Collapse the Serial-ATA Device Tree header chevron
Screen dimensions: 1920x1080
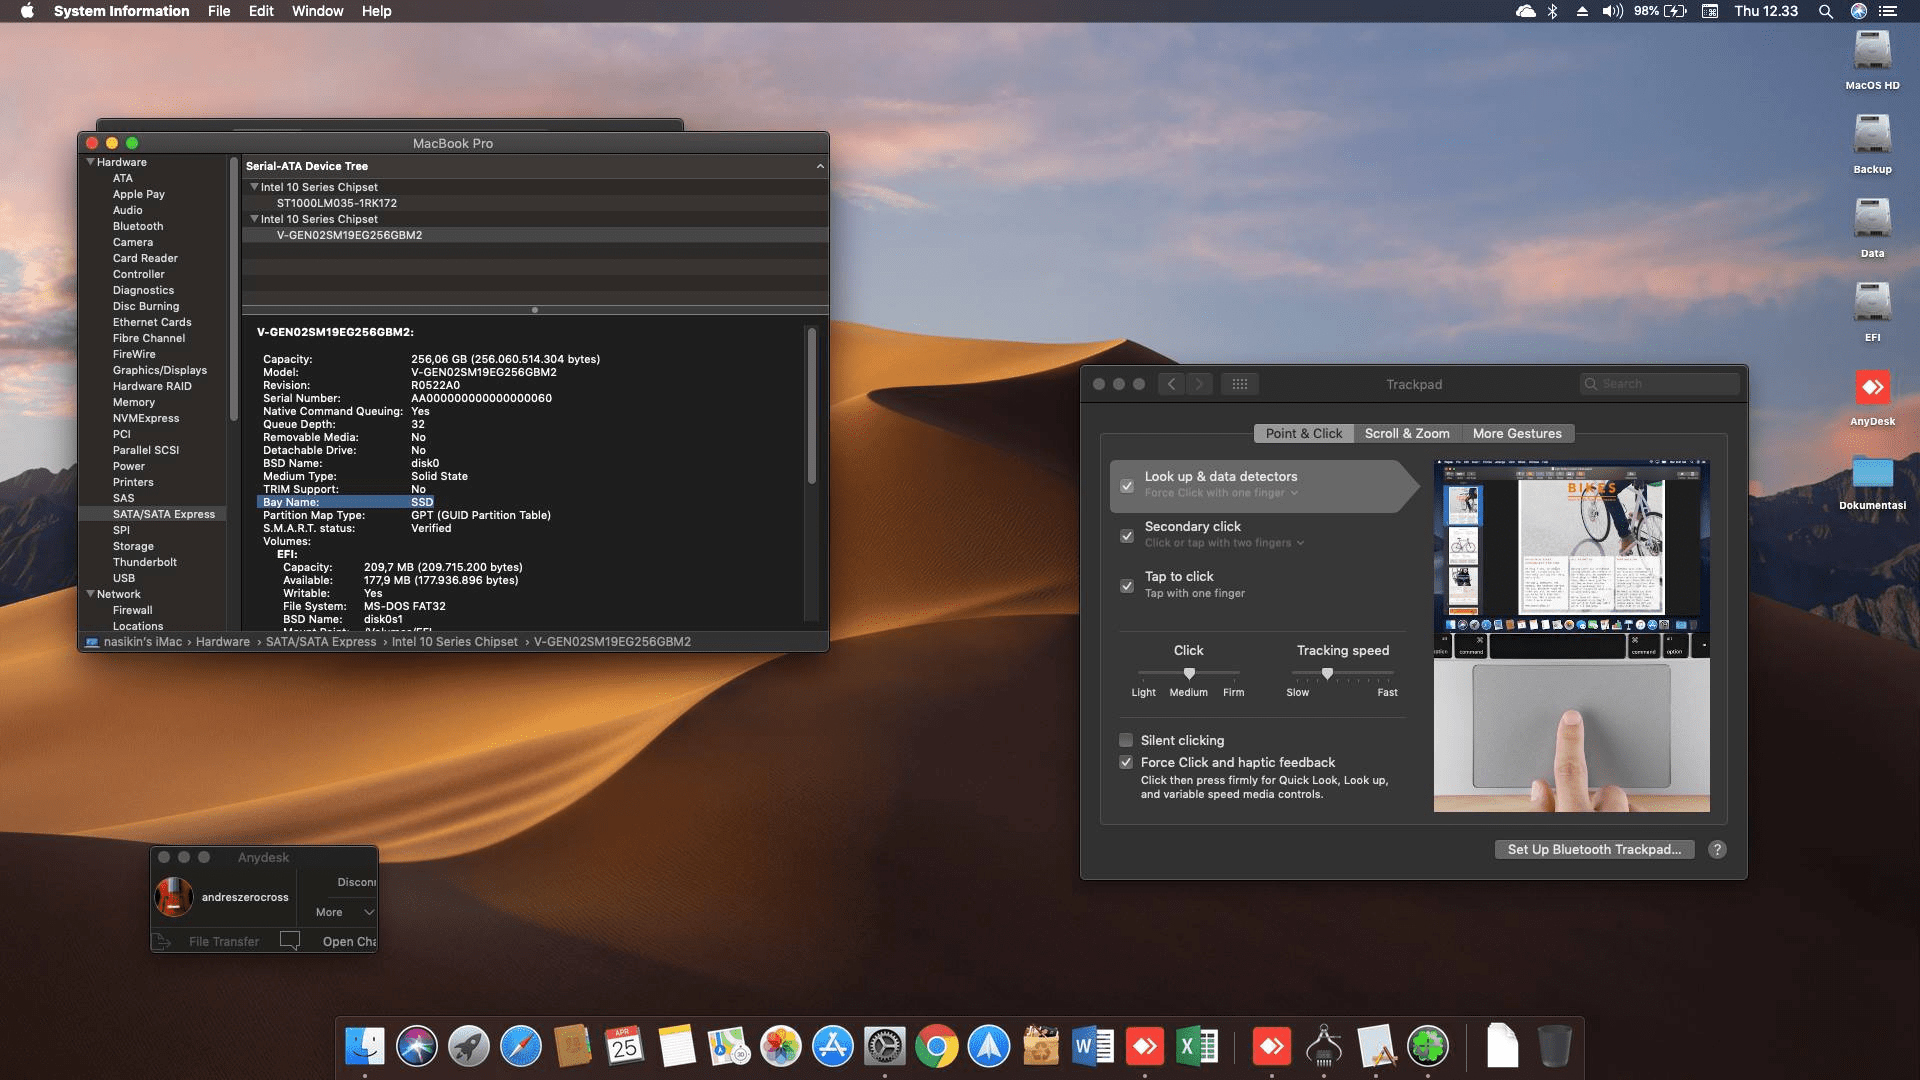click(820, 166)
